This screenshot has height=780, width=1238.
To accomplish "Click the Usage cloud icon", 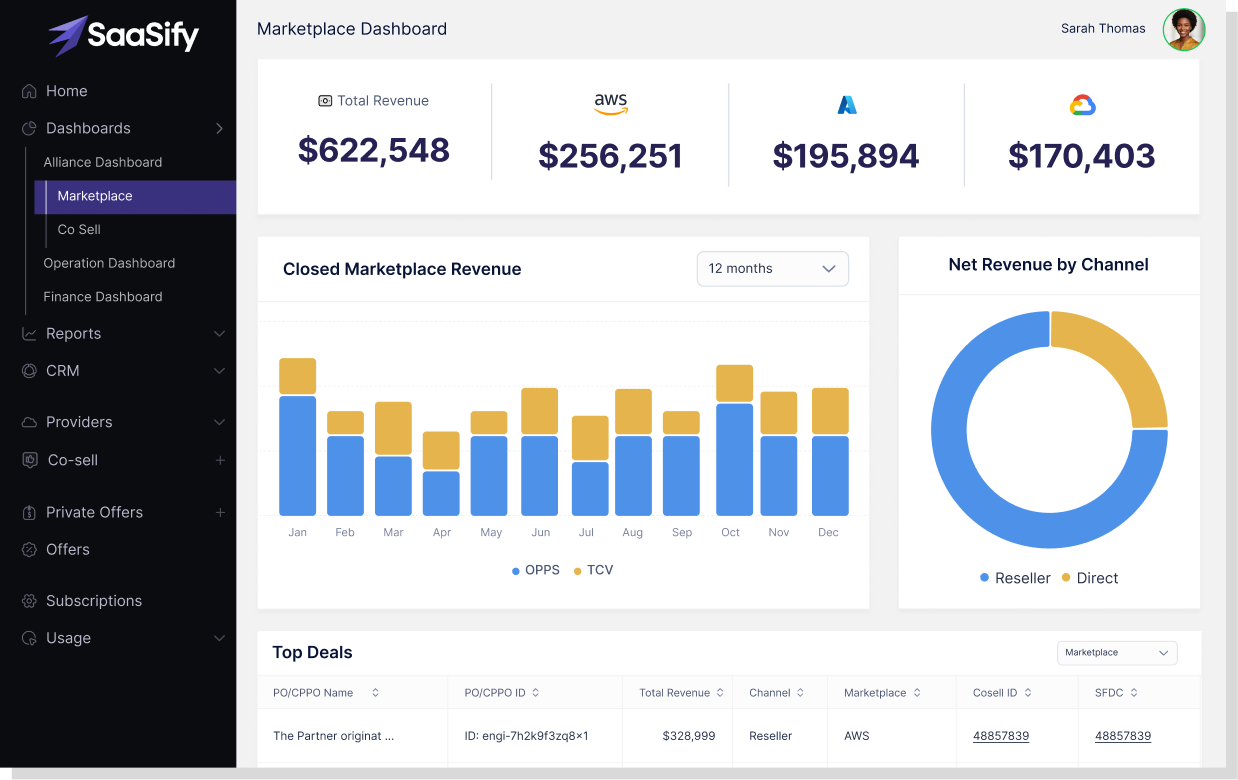I will [29, 638].
